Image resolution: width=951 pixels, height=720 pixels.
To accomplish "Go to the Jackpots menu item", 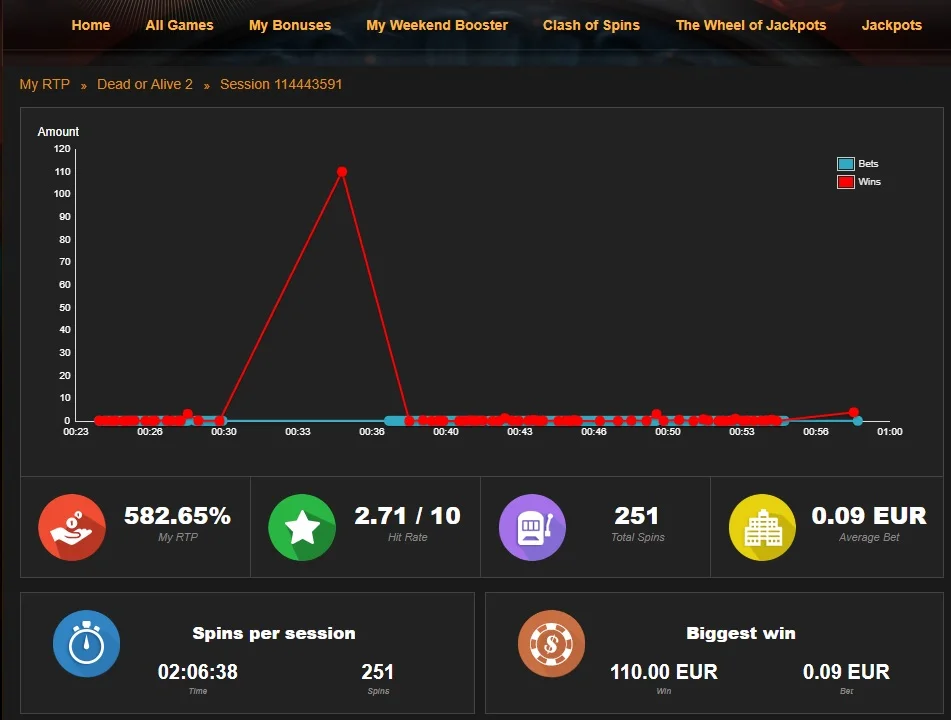I will click(892, 25).
